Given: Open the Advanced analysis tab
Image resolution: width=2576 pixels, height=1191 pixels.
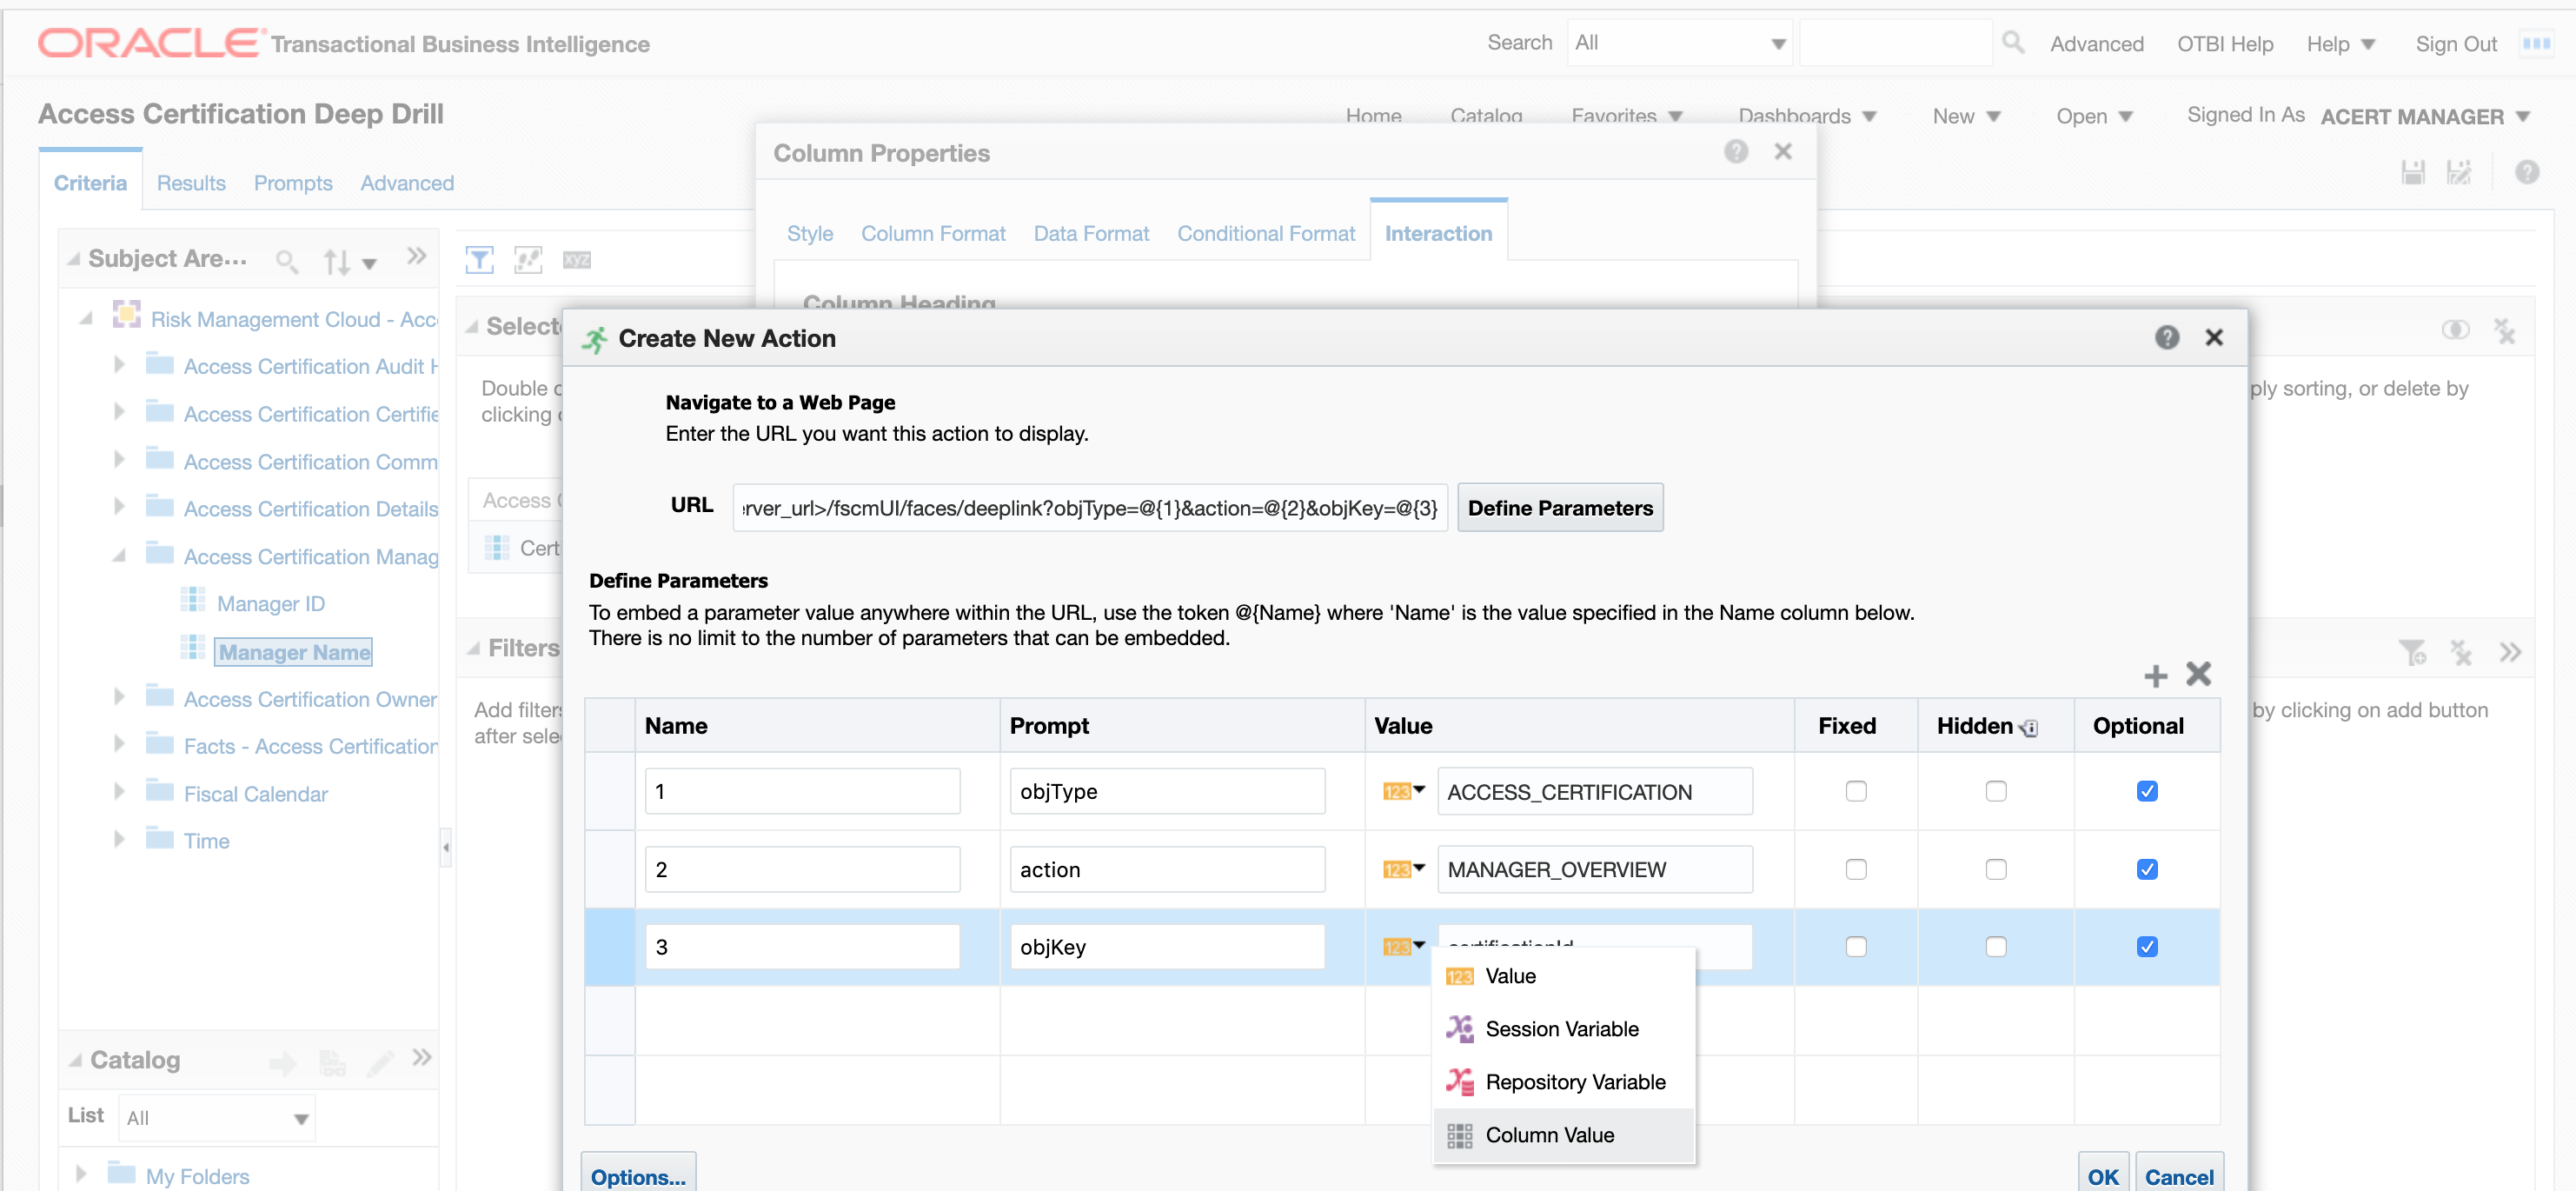Looking at the screenshot, I should tap(407, 183).
